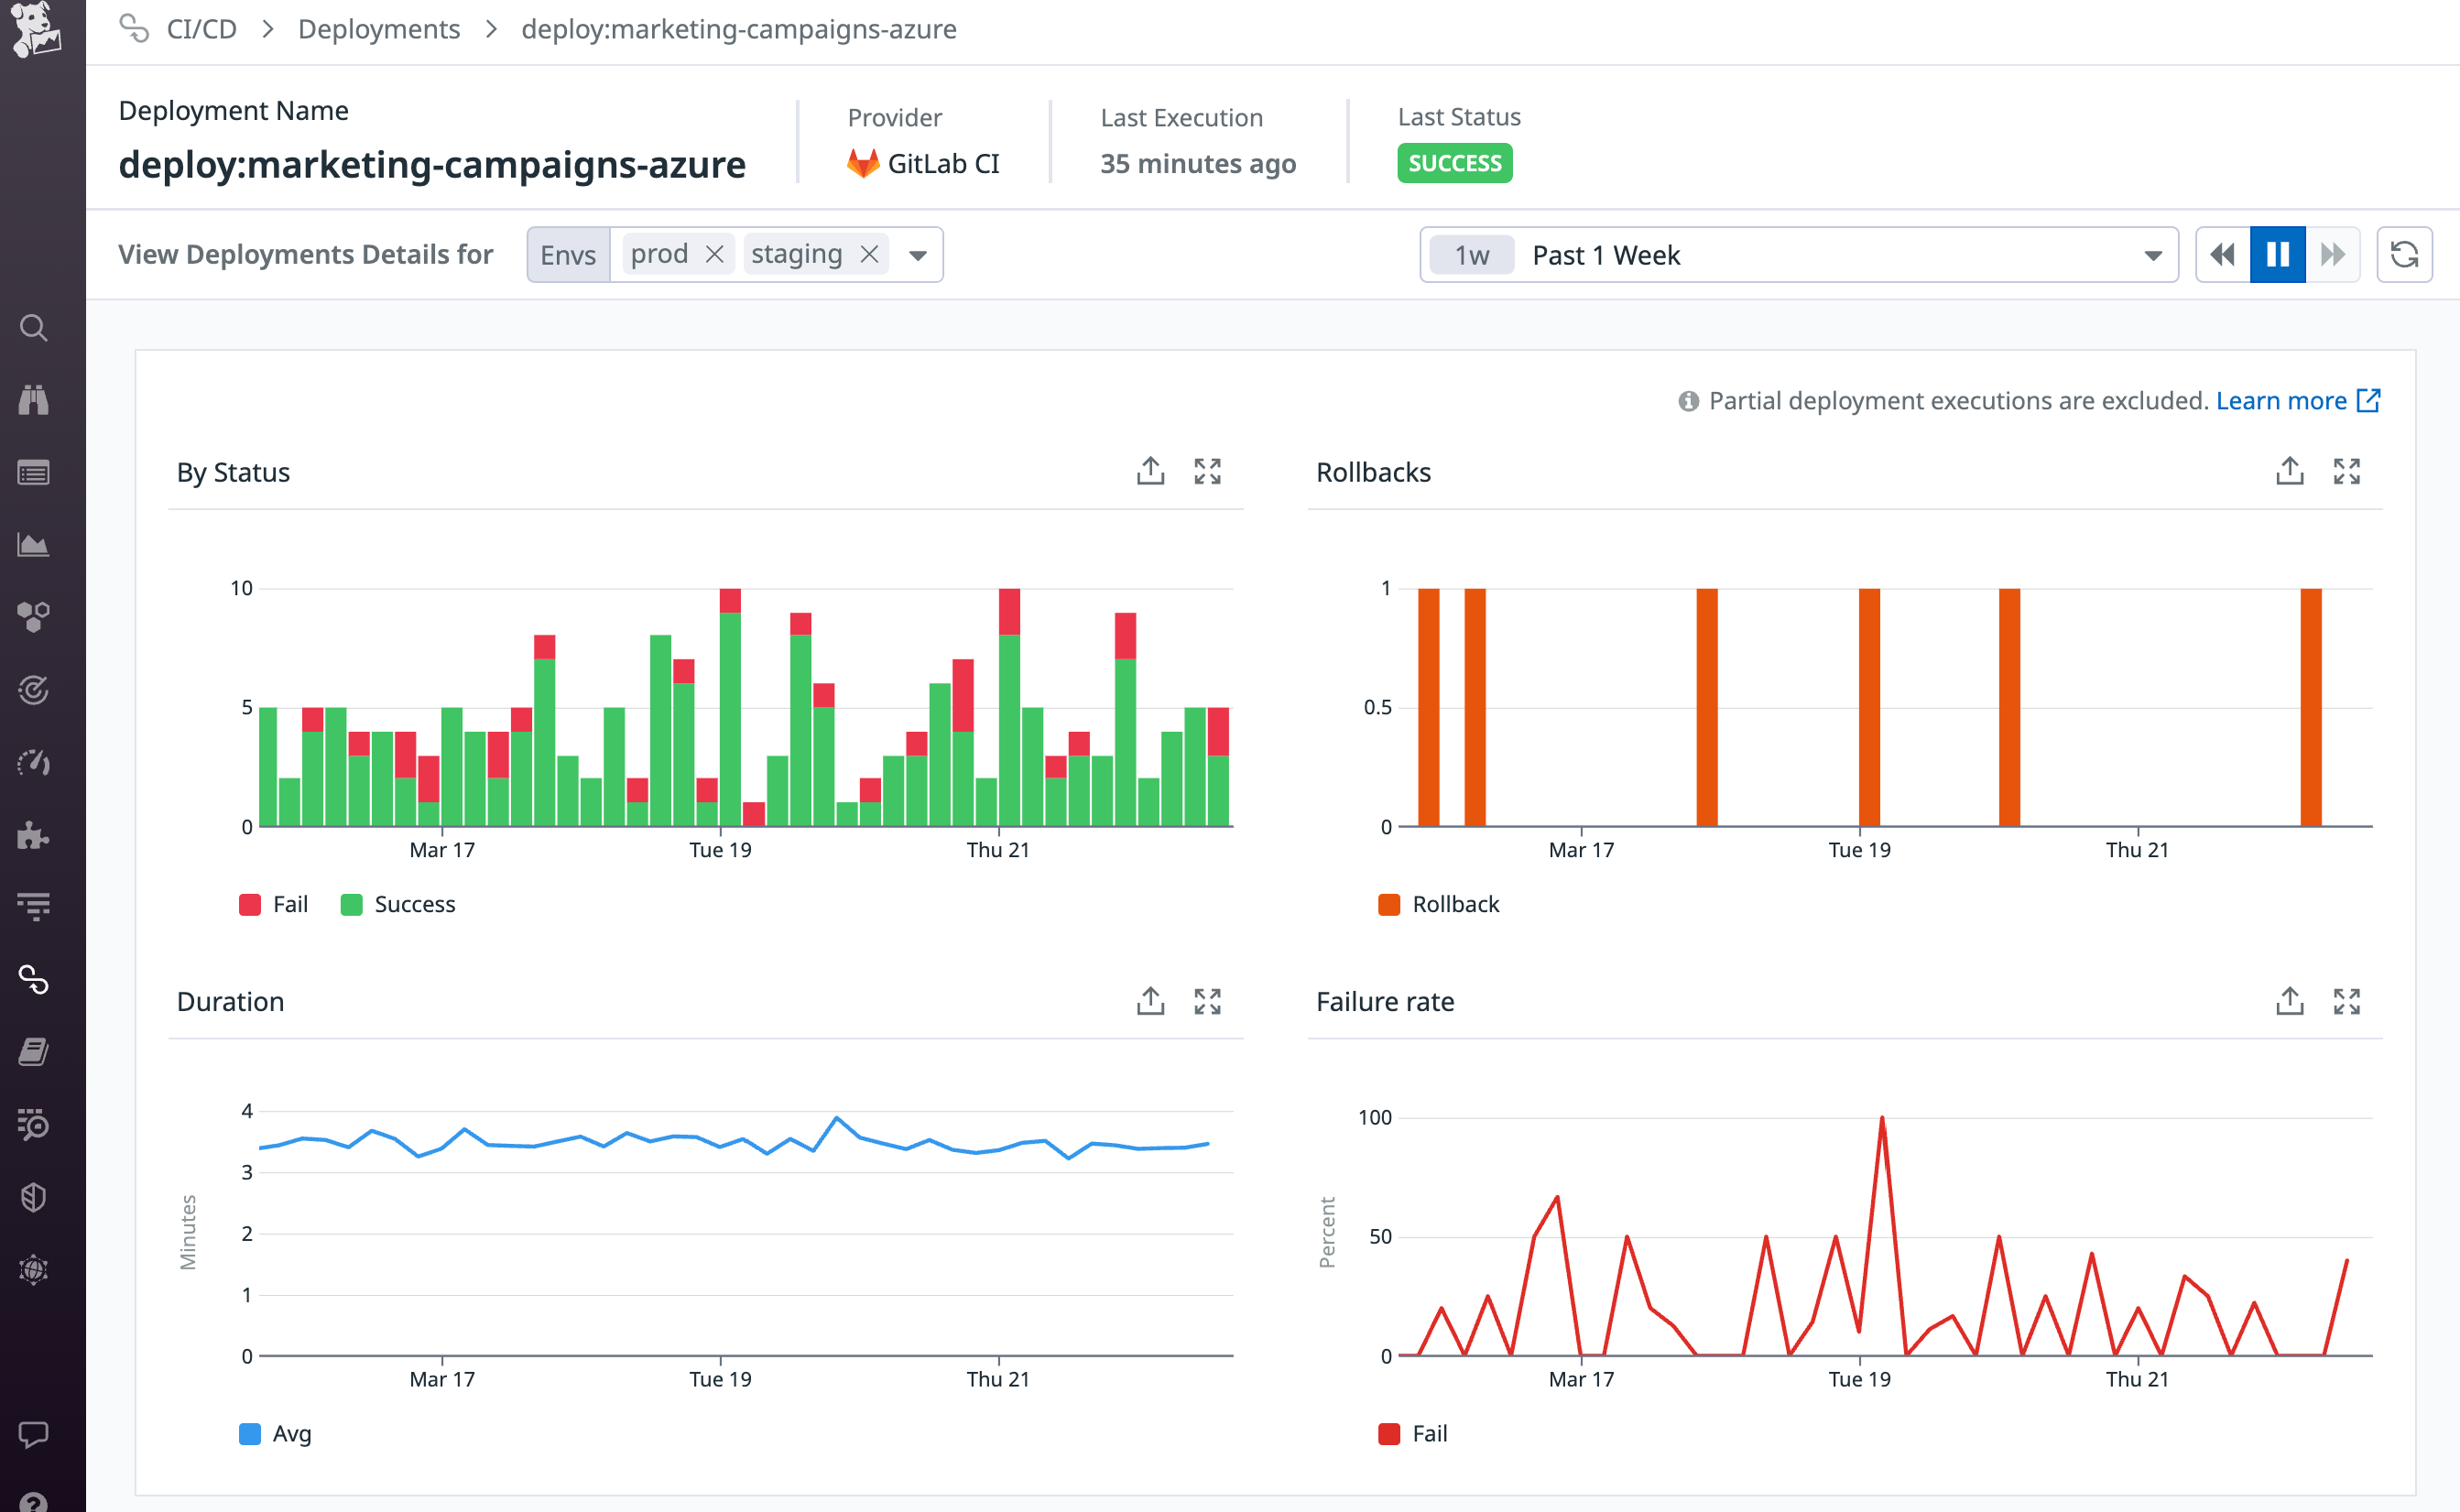This screenshot has height=1512, width=2460.
Task: Open the Dashboards graph icon in sidebar
Action: coord(34,545)
